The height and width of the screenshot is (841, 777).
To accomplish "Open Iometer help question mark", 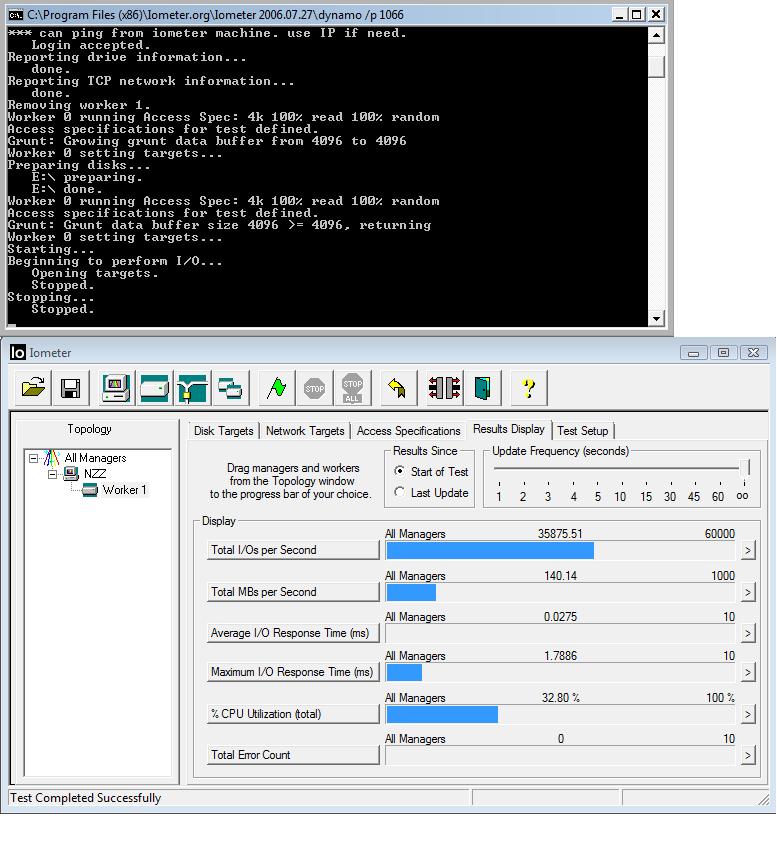I will pyautogui.click(x=529, y=387).
